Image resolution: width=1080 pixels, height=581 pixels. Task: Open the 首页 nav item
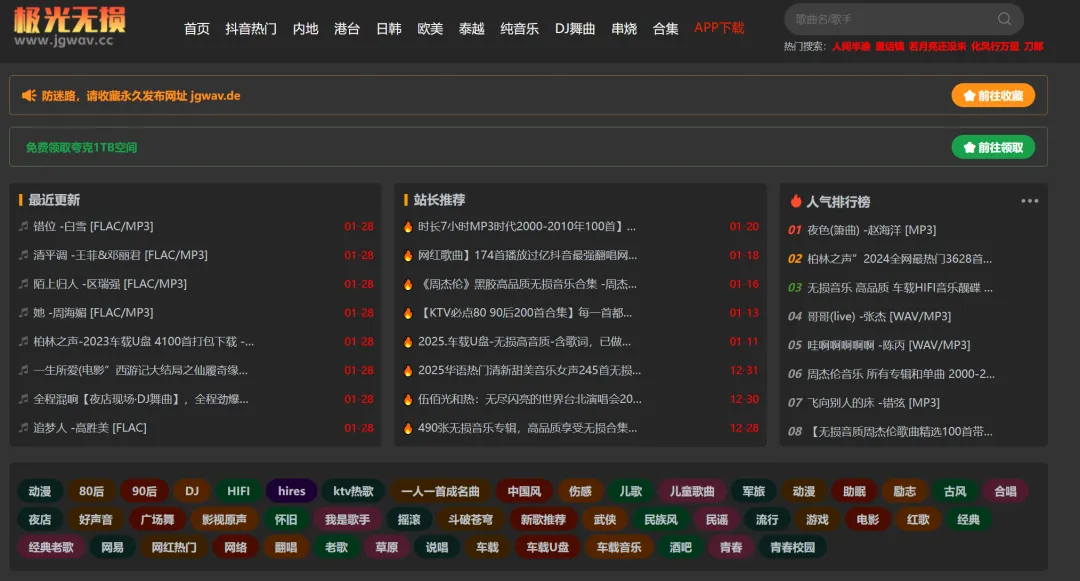pyautogui.click(x=196, y=28)
